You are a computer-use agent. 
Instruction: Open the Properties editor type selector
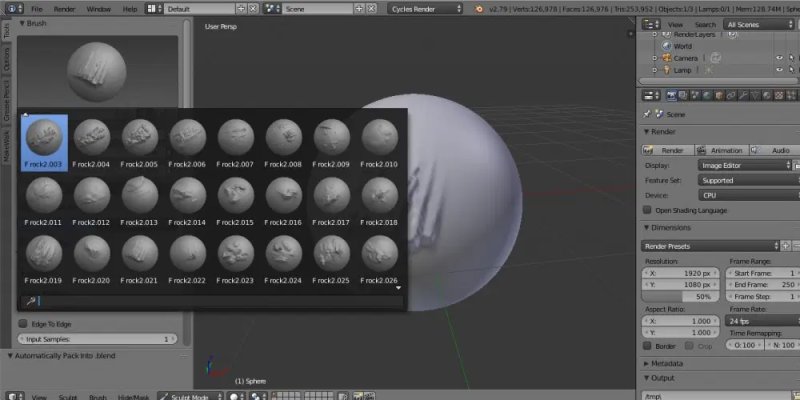(652, 95)
